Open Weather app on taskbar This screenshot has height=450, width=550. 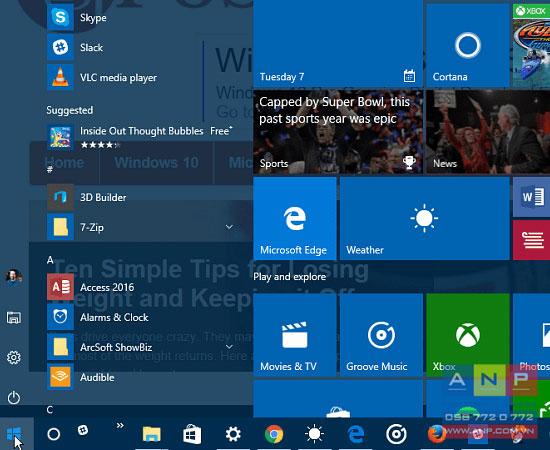coord(315,434)
